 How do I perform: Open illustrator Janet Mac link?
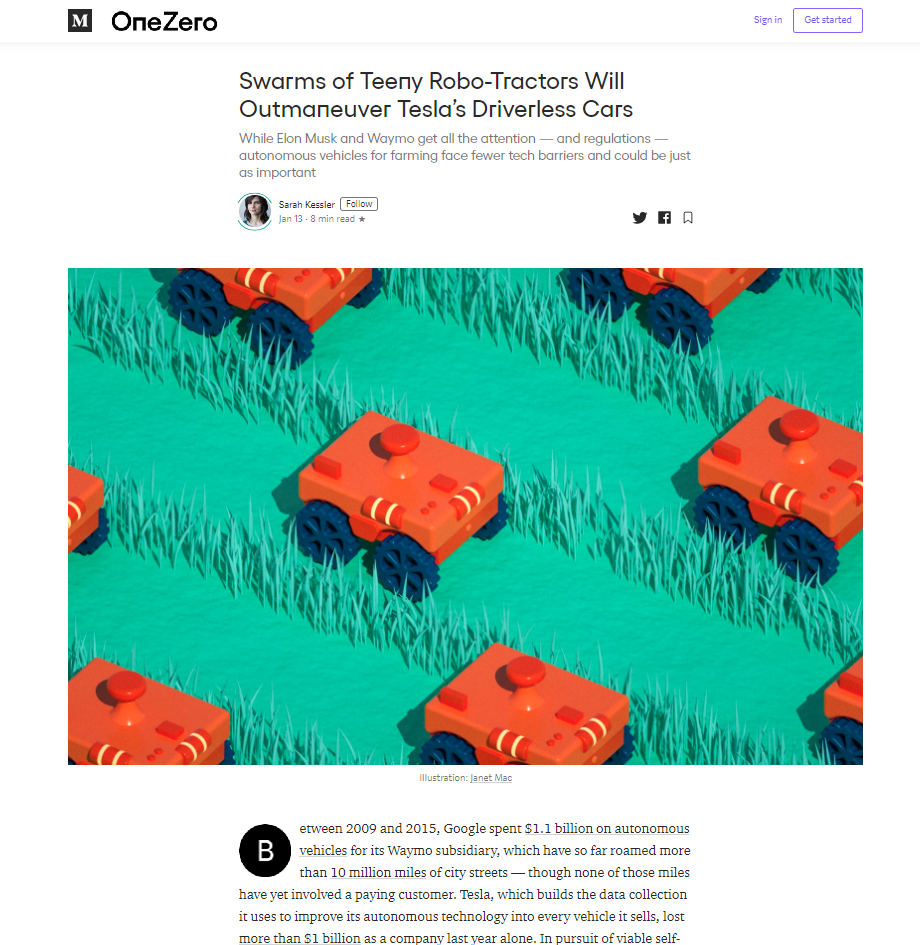coord(491,777)
